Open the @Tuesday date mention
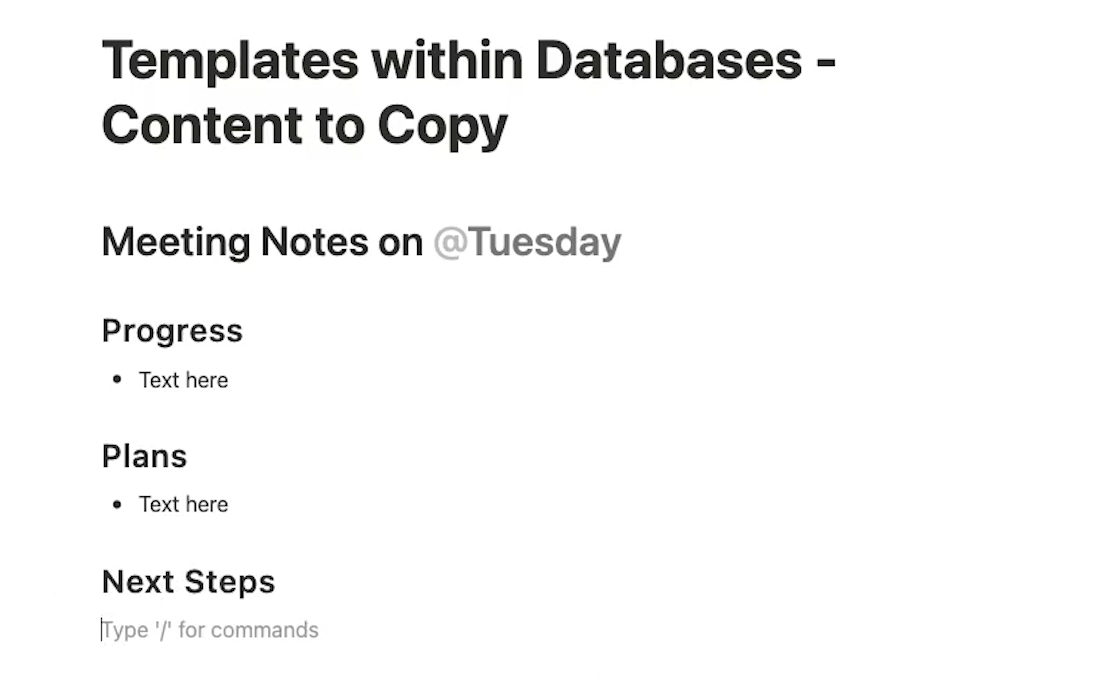 (x=527, y=242)
